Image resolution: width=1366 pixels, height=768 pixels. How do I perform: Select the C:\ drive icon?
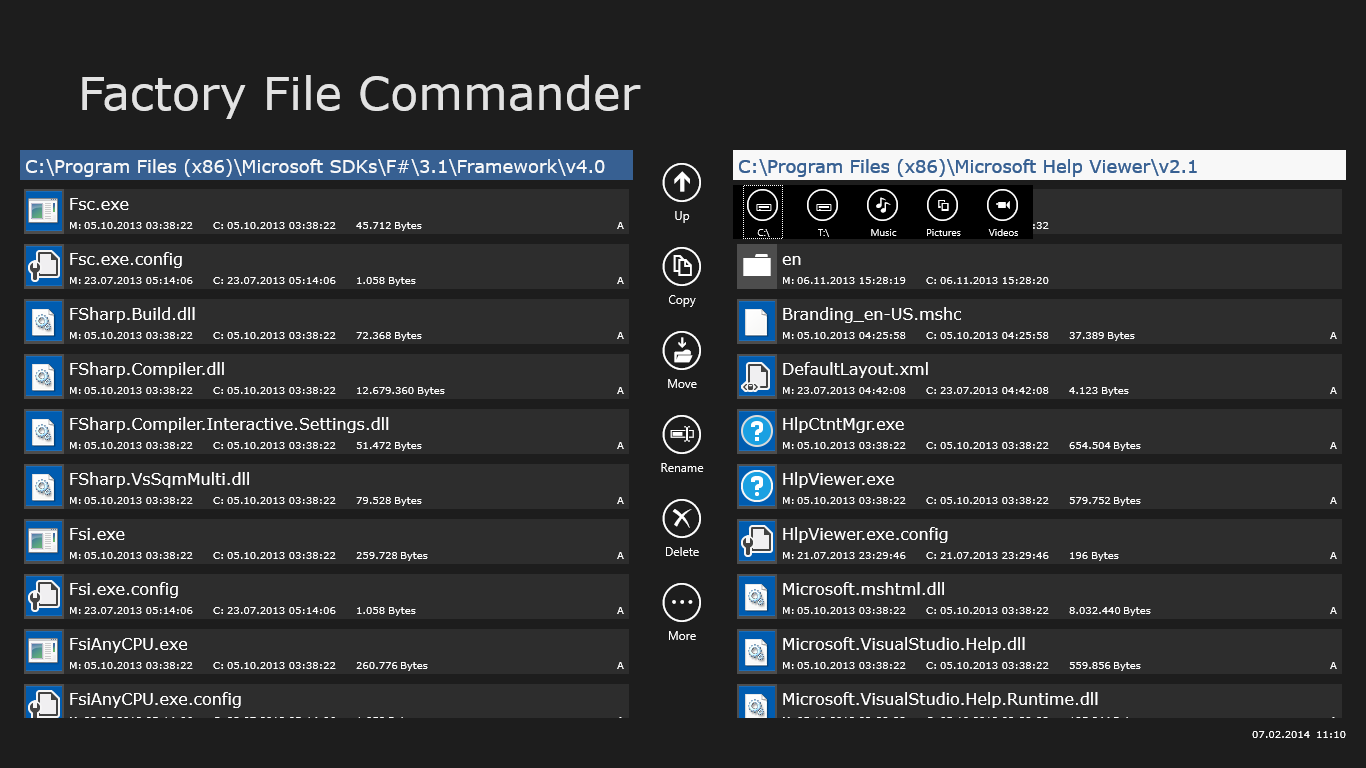[x=763, y=206]
